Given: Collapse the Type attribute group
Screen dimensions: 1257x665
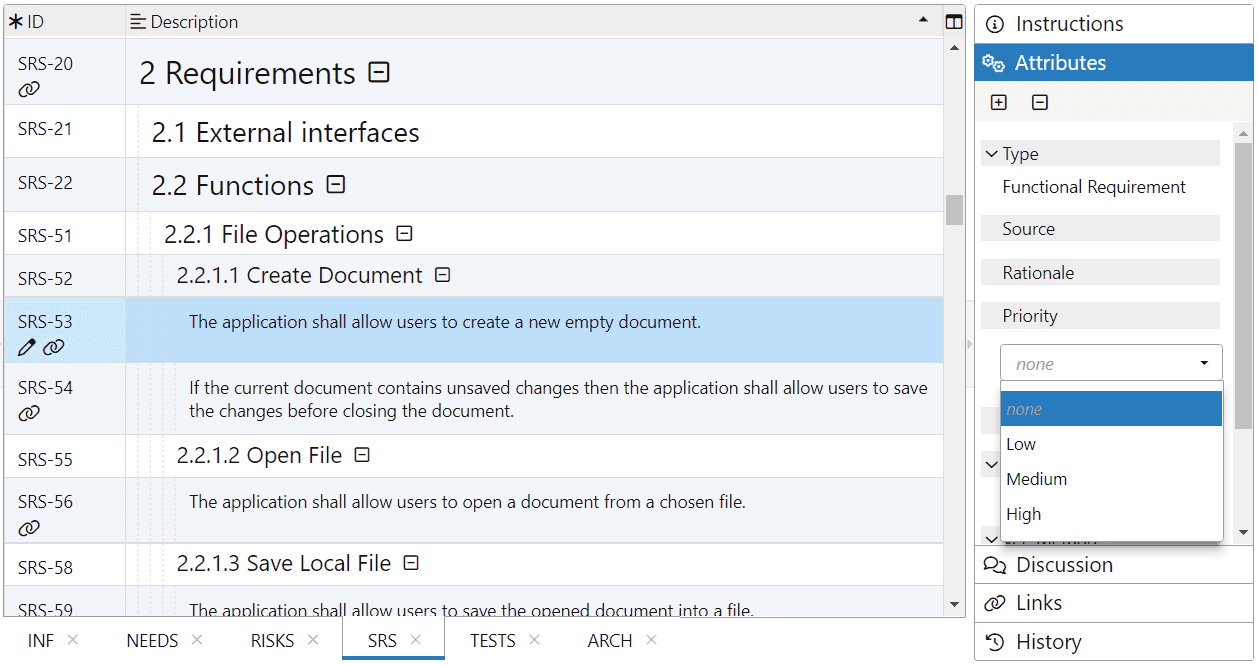Looking at the screenshot, I should click(x=992, y=154).
